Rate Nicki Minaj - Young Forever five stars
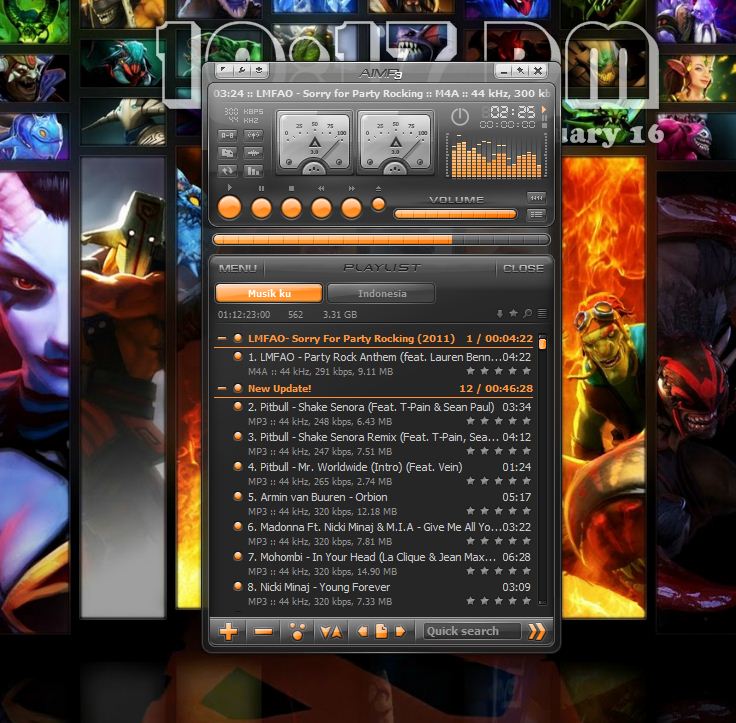 pyautogui.click(x=527, y=601)
